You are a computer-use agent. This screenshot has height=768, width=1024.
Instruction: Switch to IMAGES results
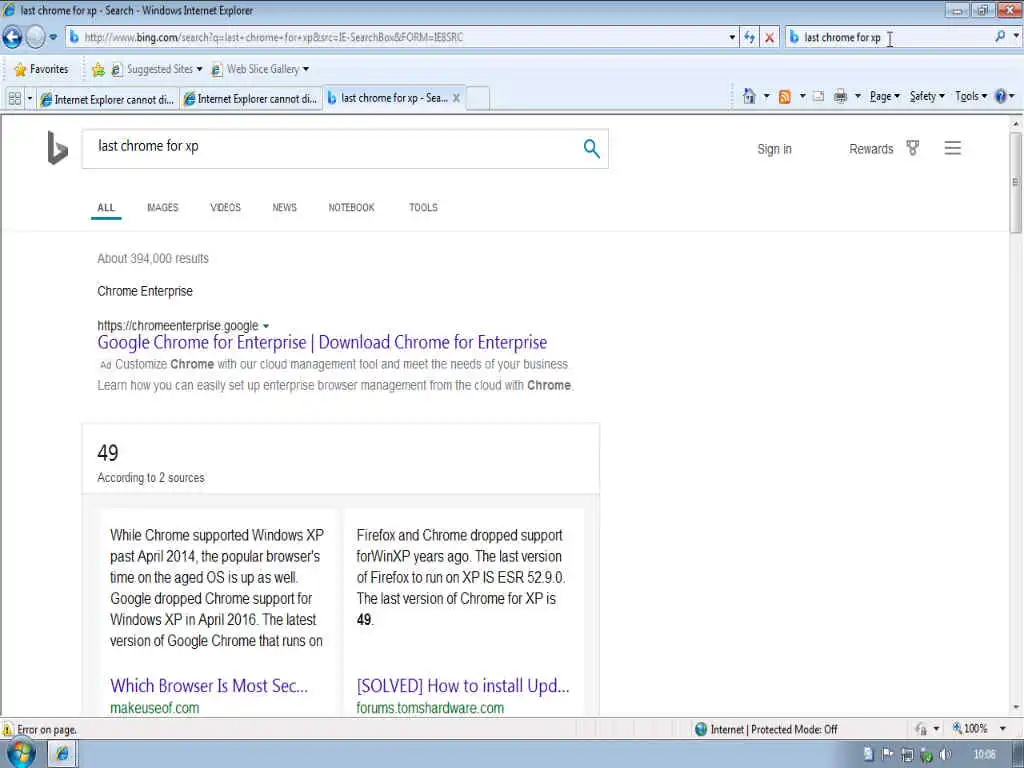pos(163,208)
